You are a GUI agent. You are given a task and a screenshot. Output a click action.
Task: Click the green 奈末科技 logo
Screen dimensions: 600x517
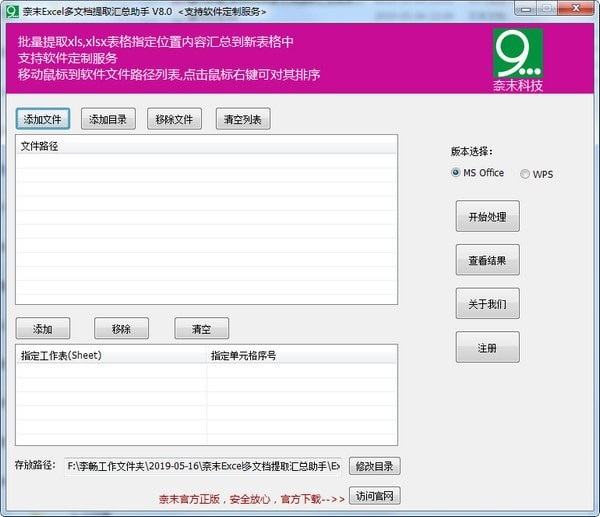pos(518,59)
